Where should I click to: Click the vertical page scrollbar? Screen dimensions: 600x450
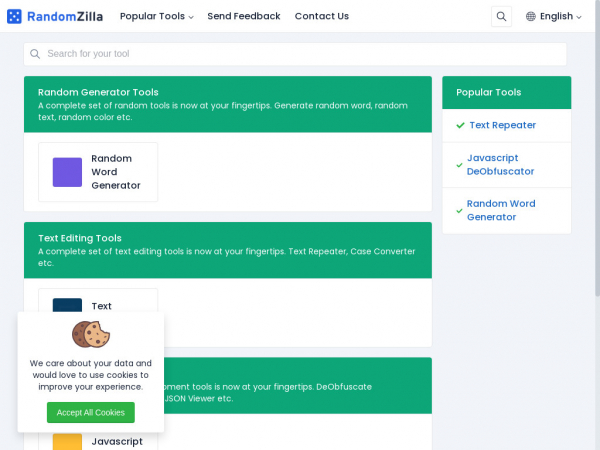597,147
